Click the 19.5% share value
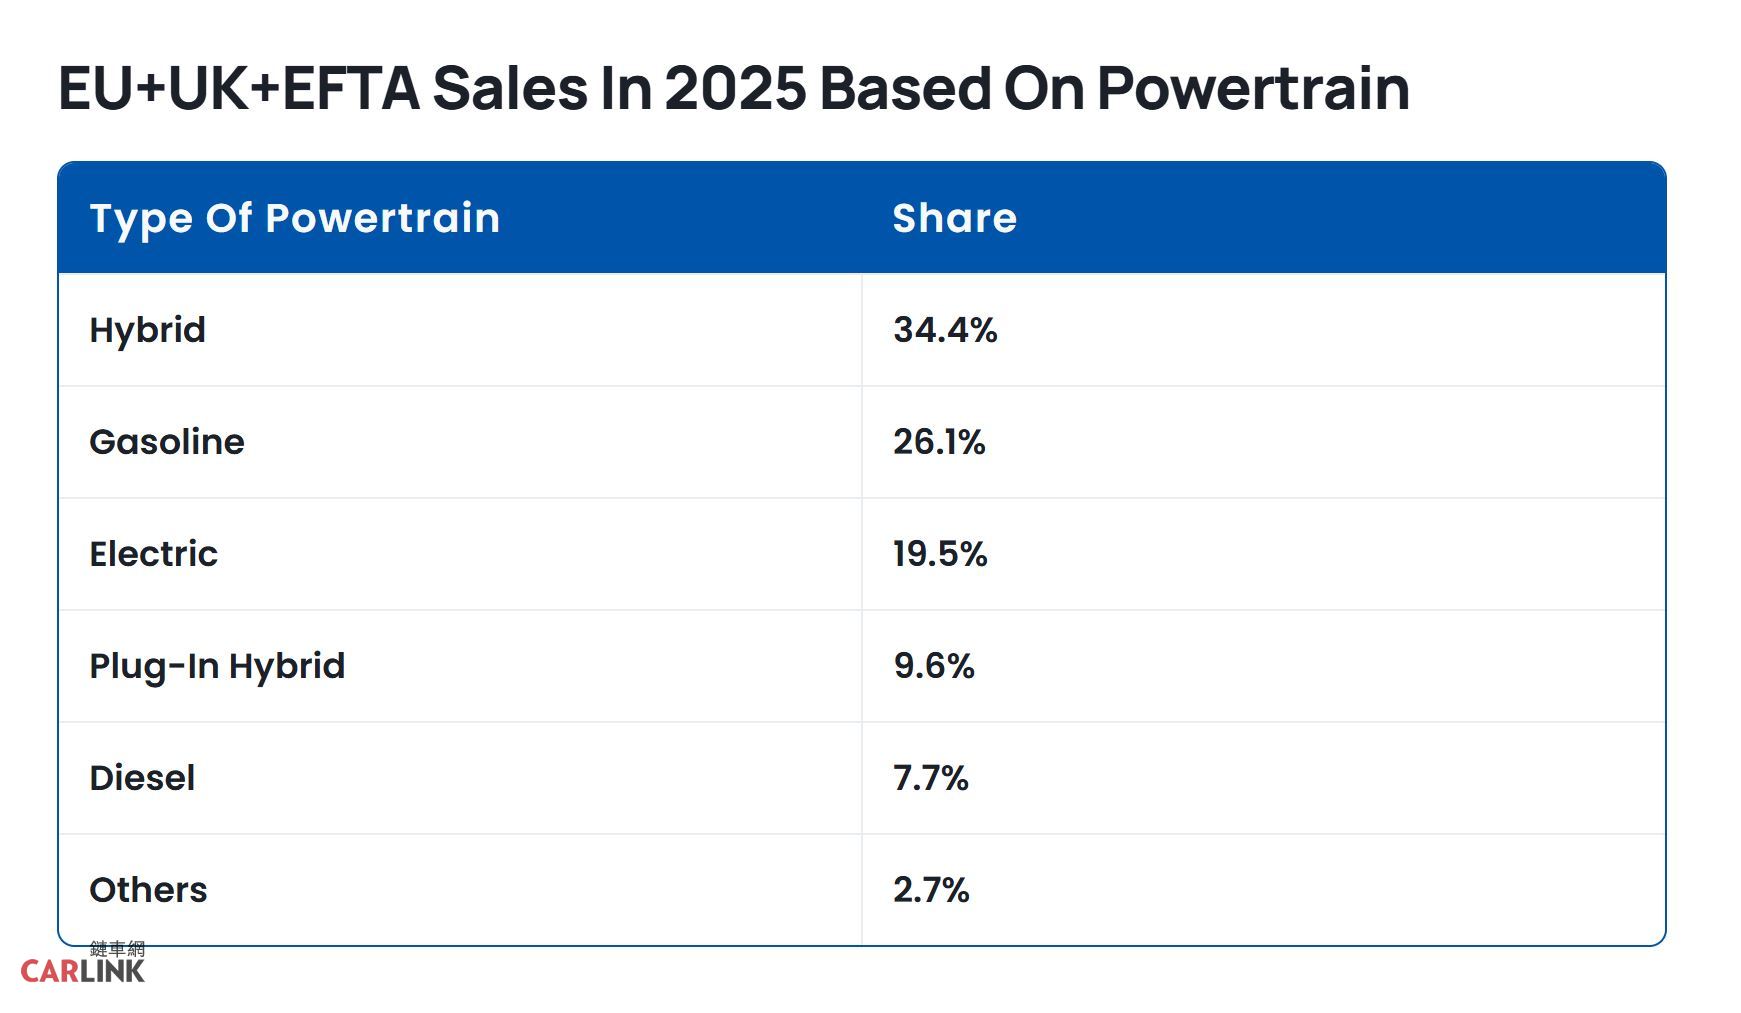 [x=940, y=554]
